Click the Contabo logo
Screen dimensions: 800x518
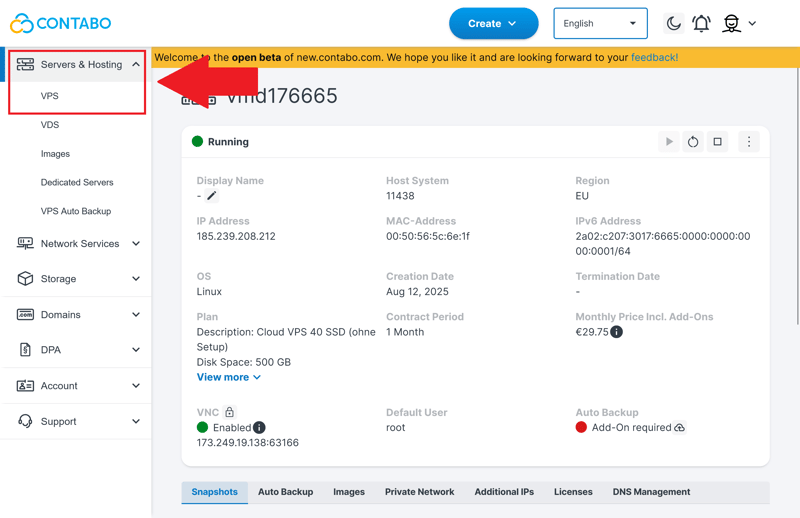[x=60, y=22]
